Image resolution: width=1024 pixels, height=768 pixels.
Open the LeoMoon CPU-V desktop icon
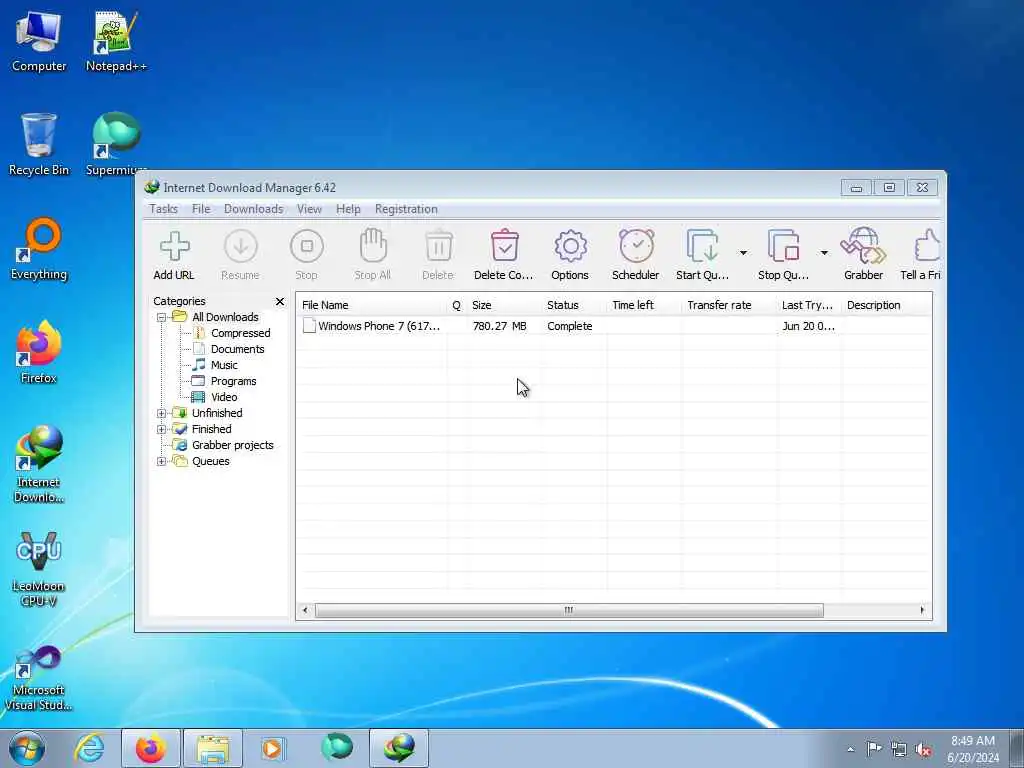39,569
